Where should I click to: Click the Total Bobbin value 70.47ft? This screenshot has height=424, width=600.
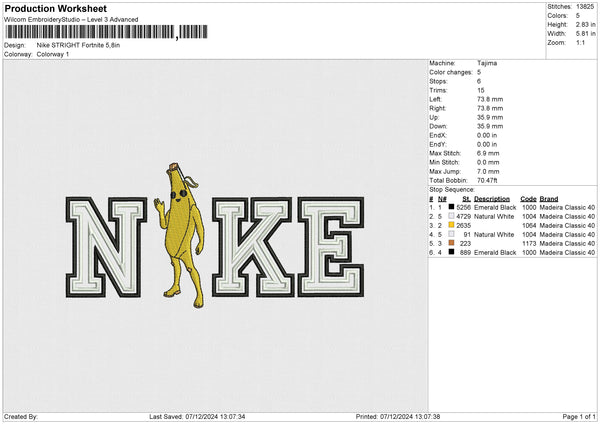tap(487, 180)
